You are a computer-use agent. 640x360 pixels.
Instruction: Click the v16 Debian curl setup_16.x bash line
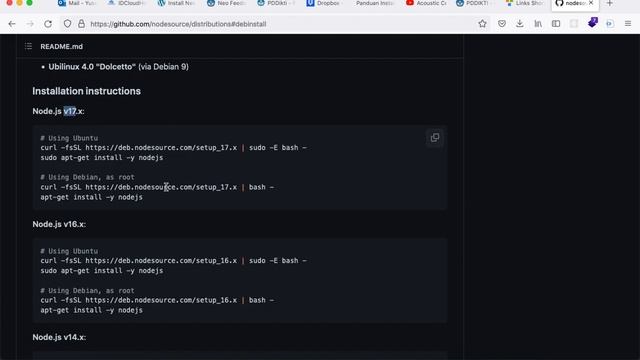pos(157,300)
